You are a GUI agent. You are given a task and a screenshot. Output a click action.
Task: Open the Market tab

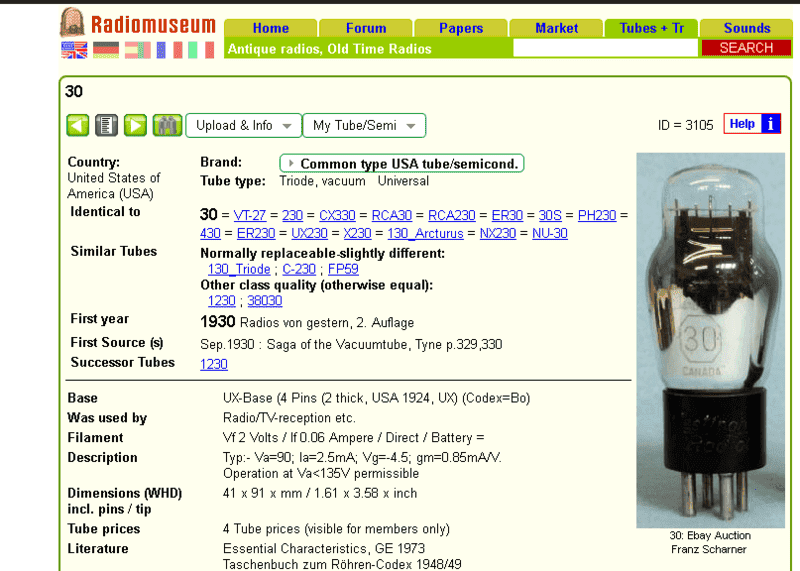pos(557,28)
